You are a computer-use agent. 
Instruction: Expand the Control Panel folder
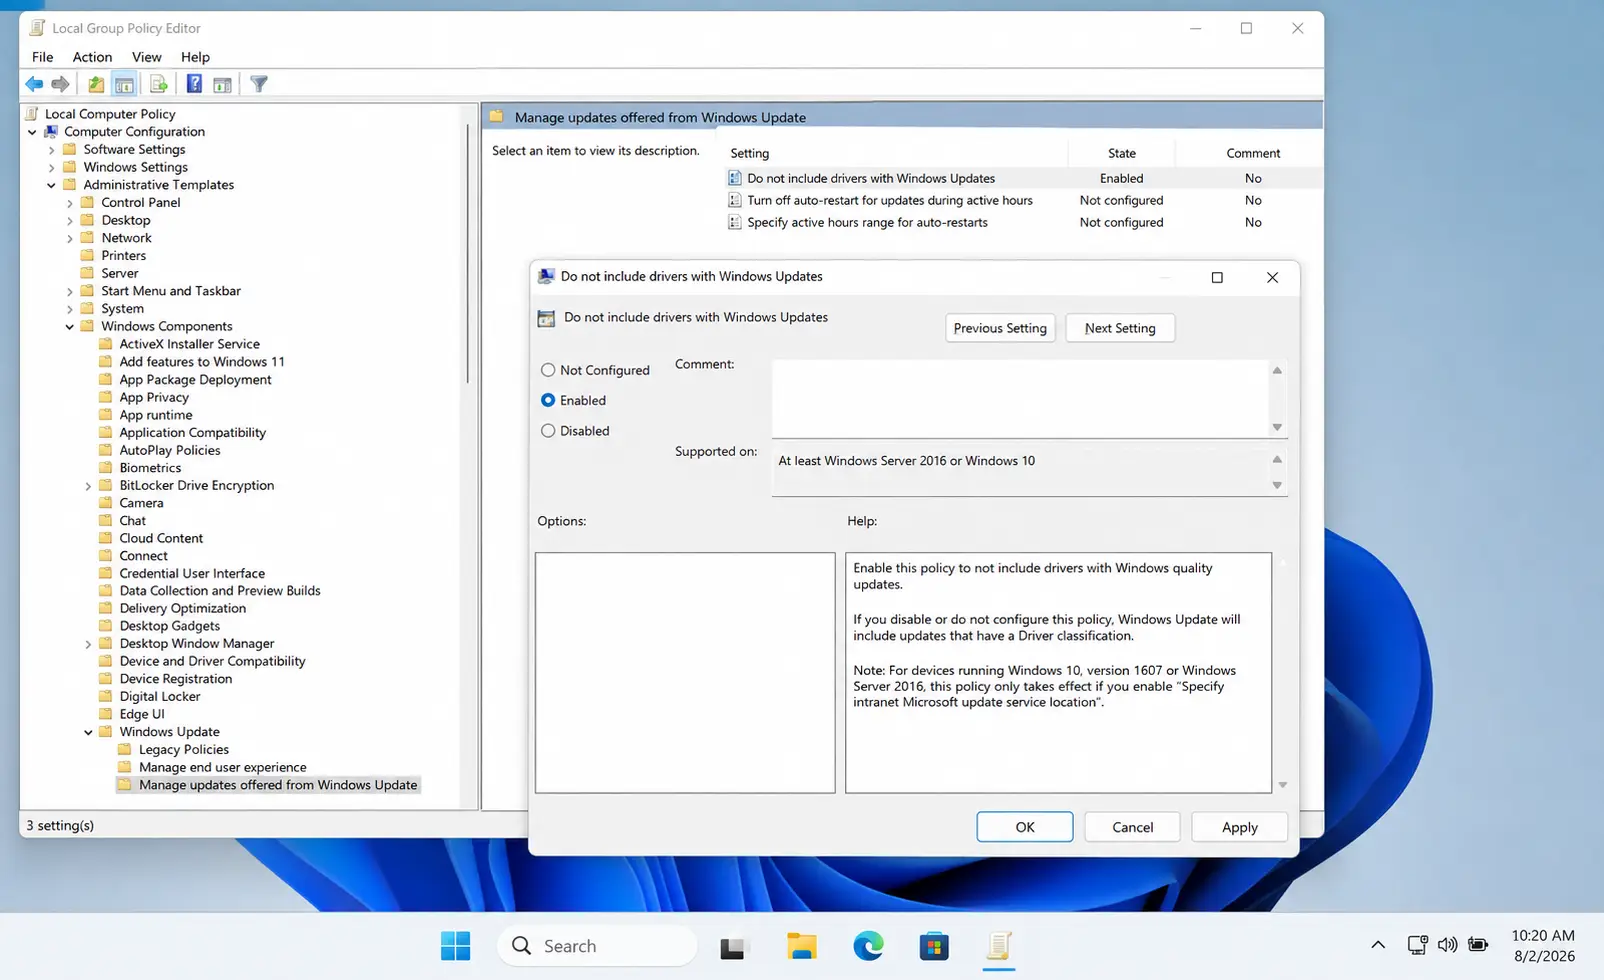coord(70,203)
